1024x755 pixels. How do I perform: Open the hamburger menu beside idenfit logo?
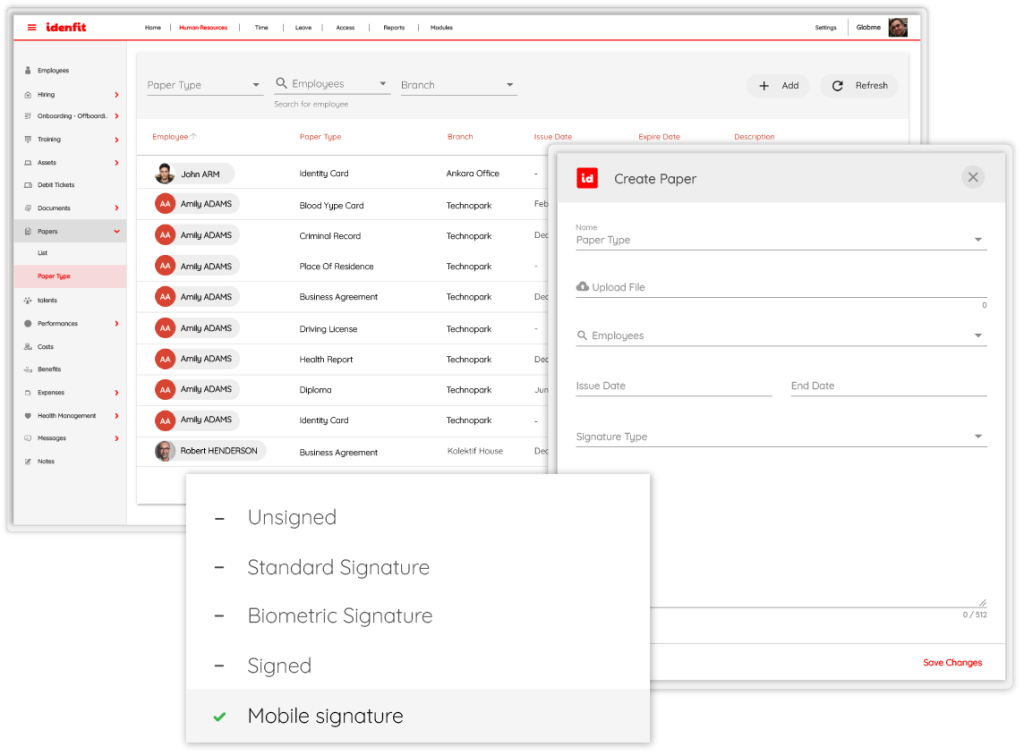click(32, 27)
